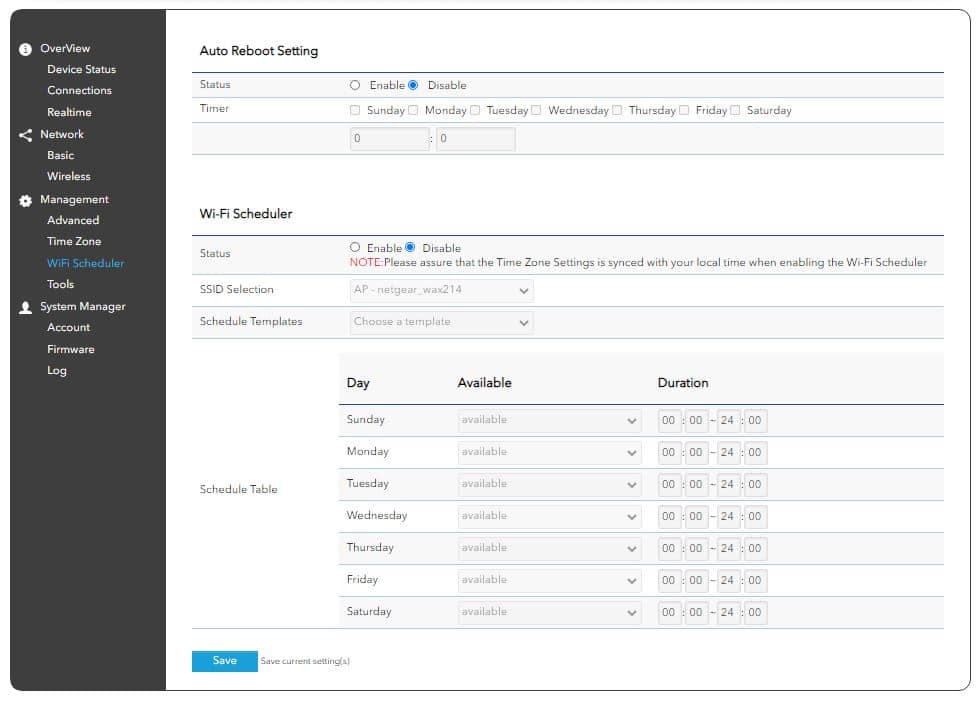The width and height of the screenshot is (979, 702).
Task: Click the 'Auto Reboot Setting' heading
Action: [x=258, y=51]
